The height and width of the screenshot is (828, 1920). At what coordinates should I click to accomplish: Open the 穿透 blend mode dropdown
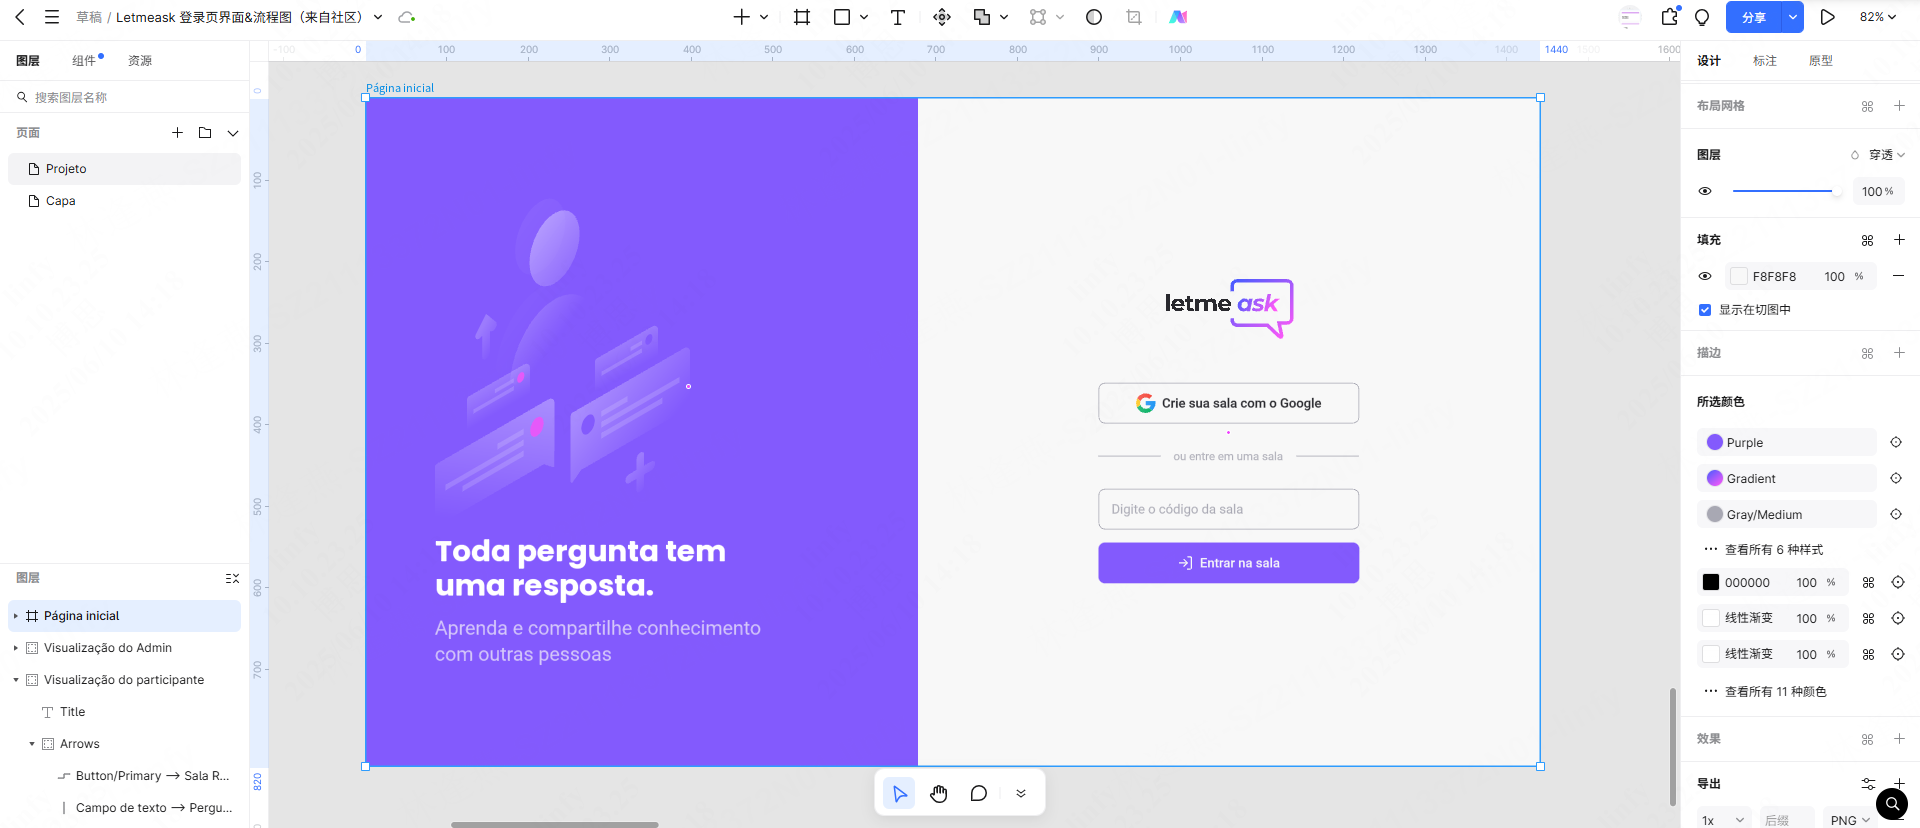1886,154
